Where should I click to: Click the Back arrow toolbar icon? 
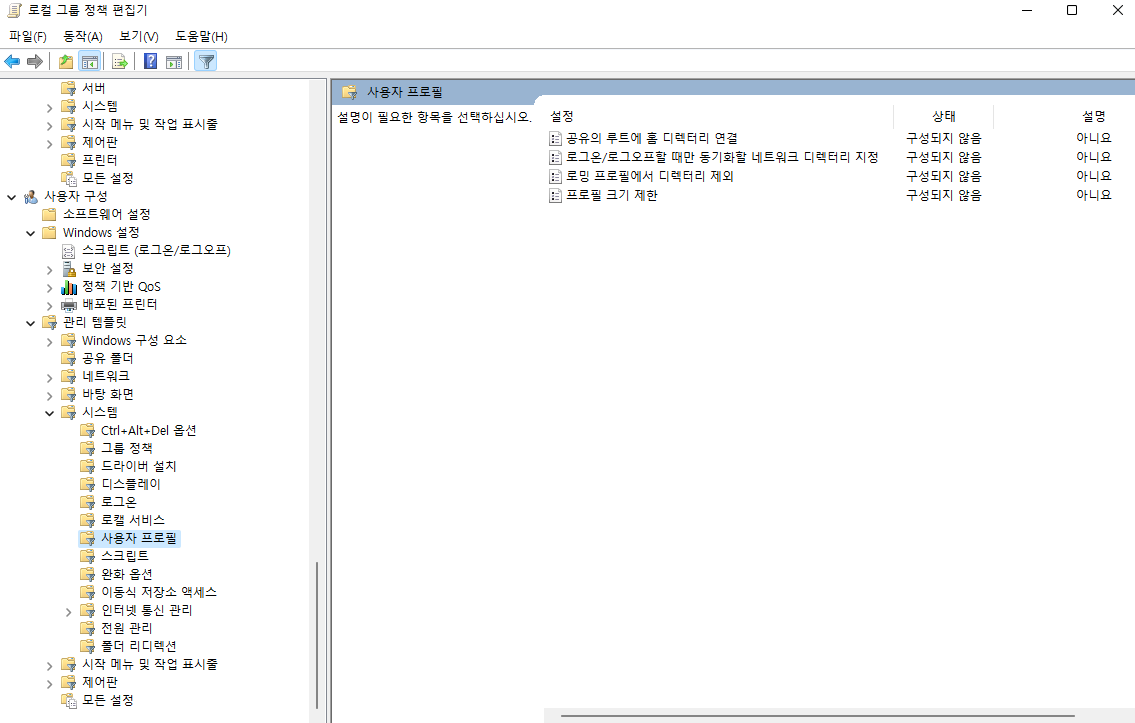click(x=13, y=62)
